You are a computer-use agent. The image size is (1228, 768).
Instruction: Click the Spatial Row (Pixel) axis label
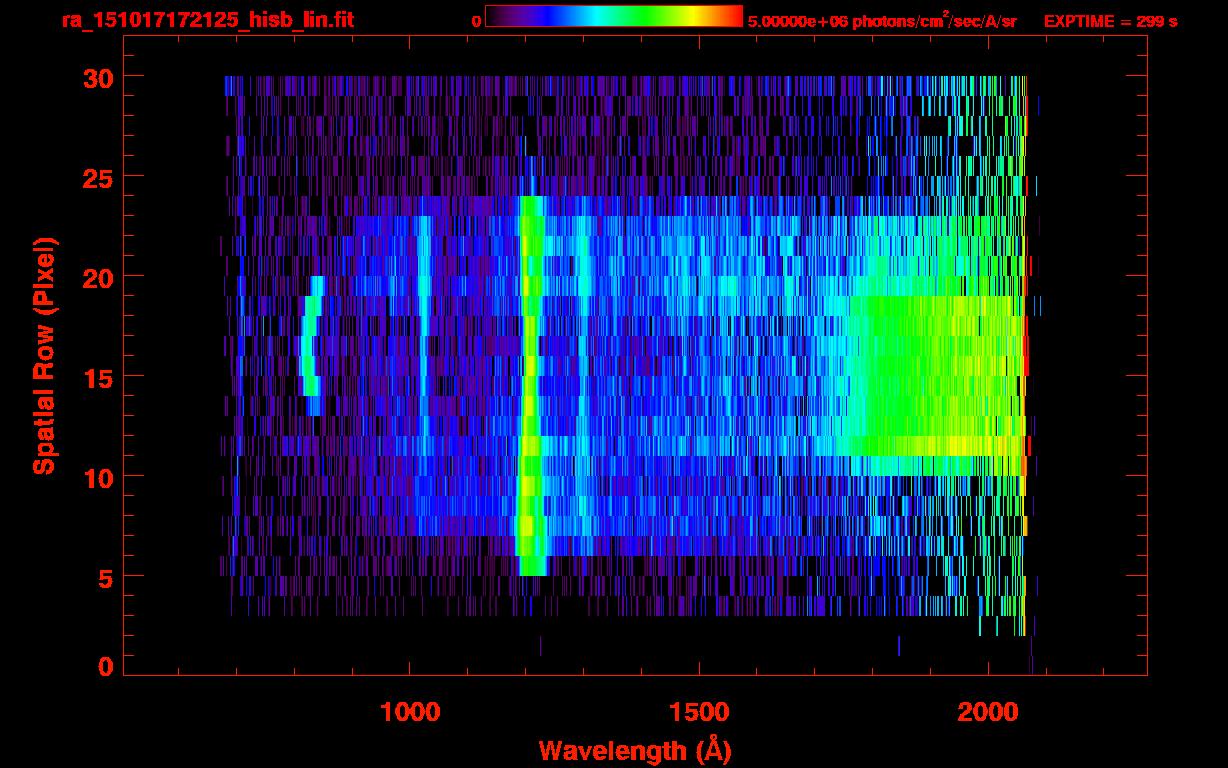tap(45, 355)
